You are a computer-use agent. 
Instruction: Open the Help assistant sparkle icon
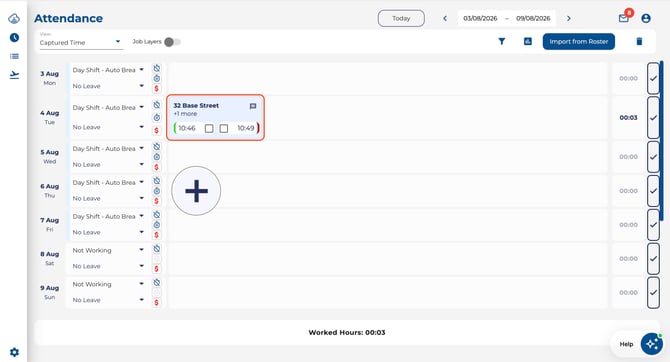point(652,344)
